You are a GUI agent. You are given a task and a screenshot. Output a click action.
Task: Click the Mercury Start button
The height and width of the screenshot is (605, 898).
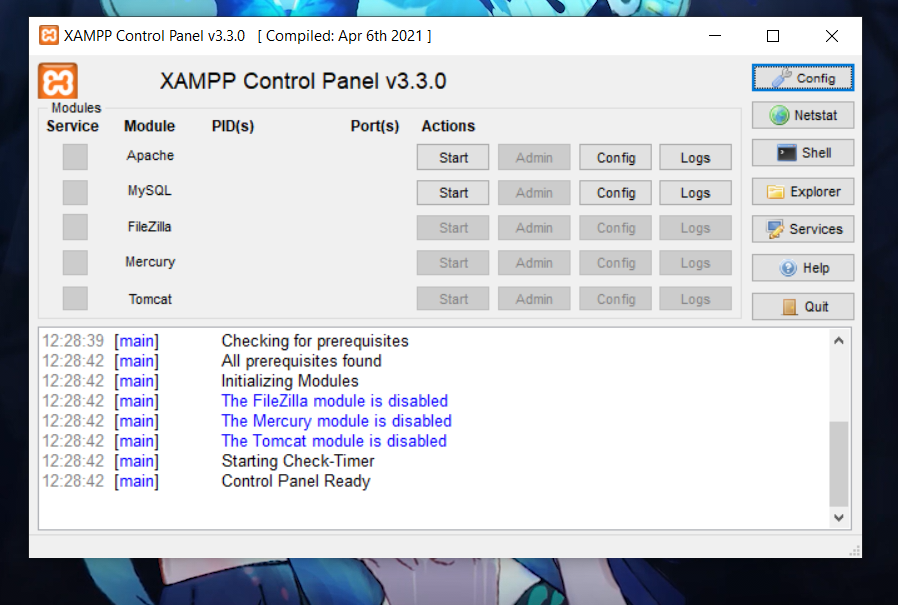pos(453,263)
